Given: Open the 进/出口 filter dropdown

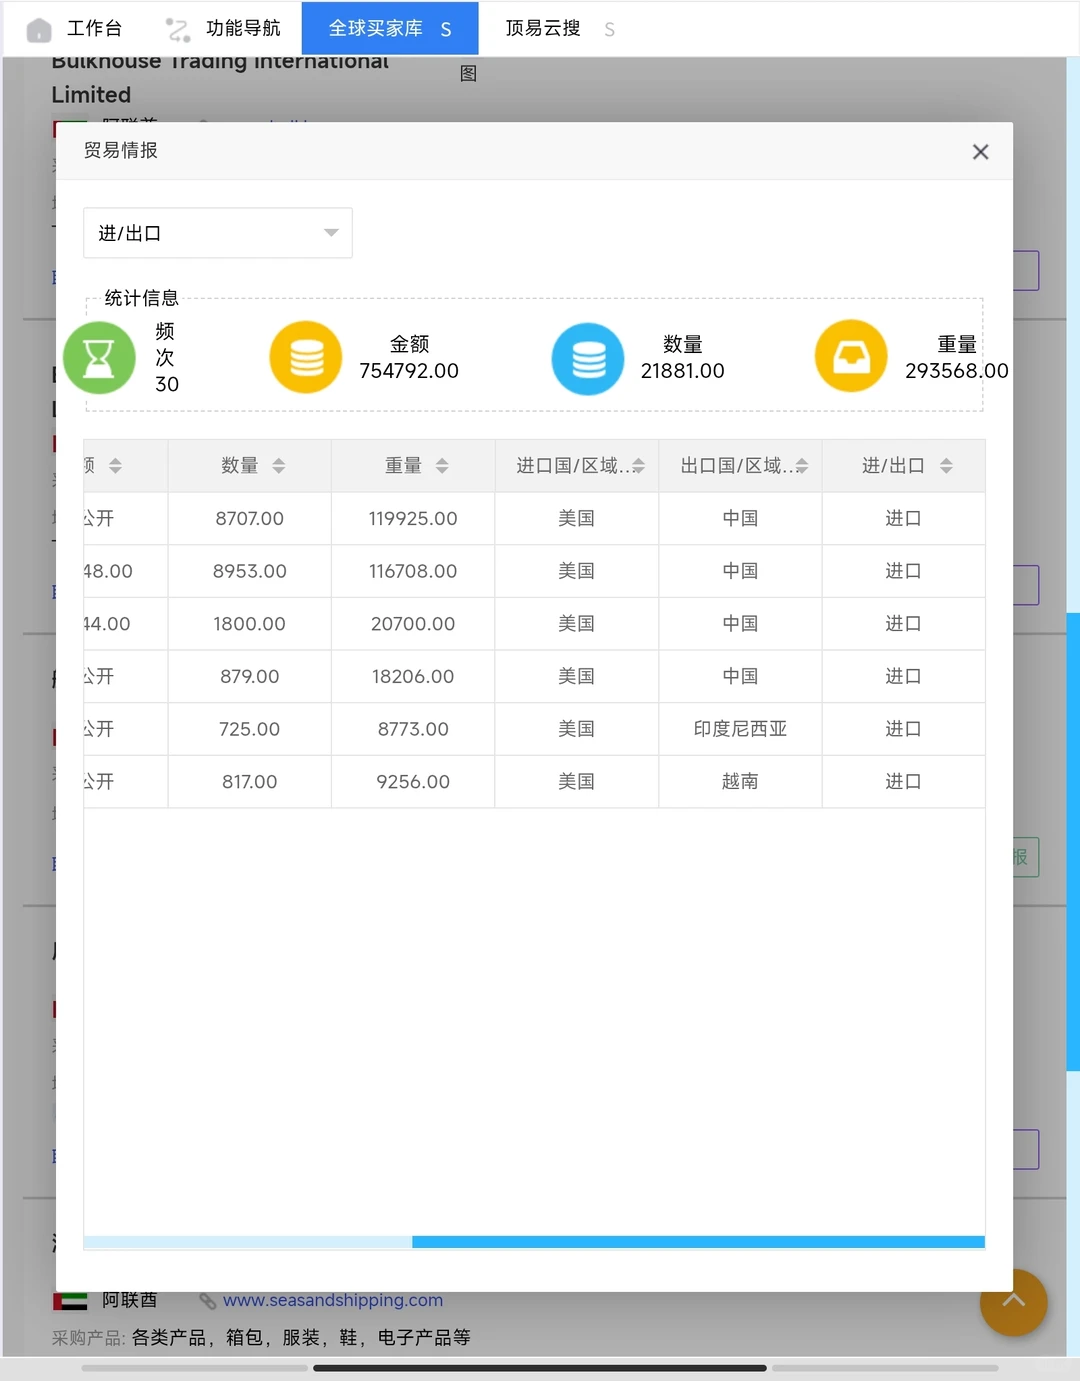Looking at the screenshot, I should (x=217, y=232).
